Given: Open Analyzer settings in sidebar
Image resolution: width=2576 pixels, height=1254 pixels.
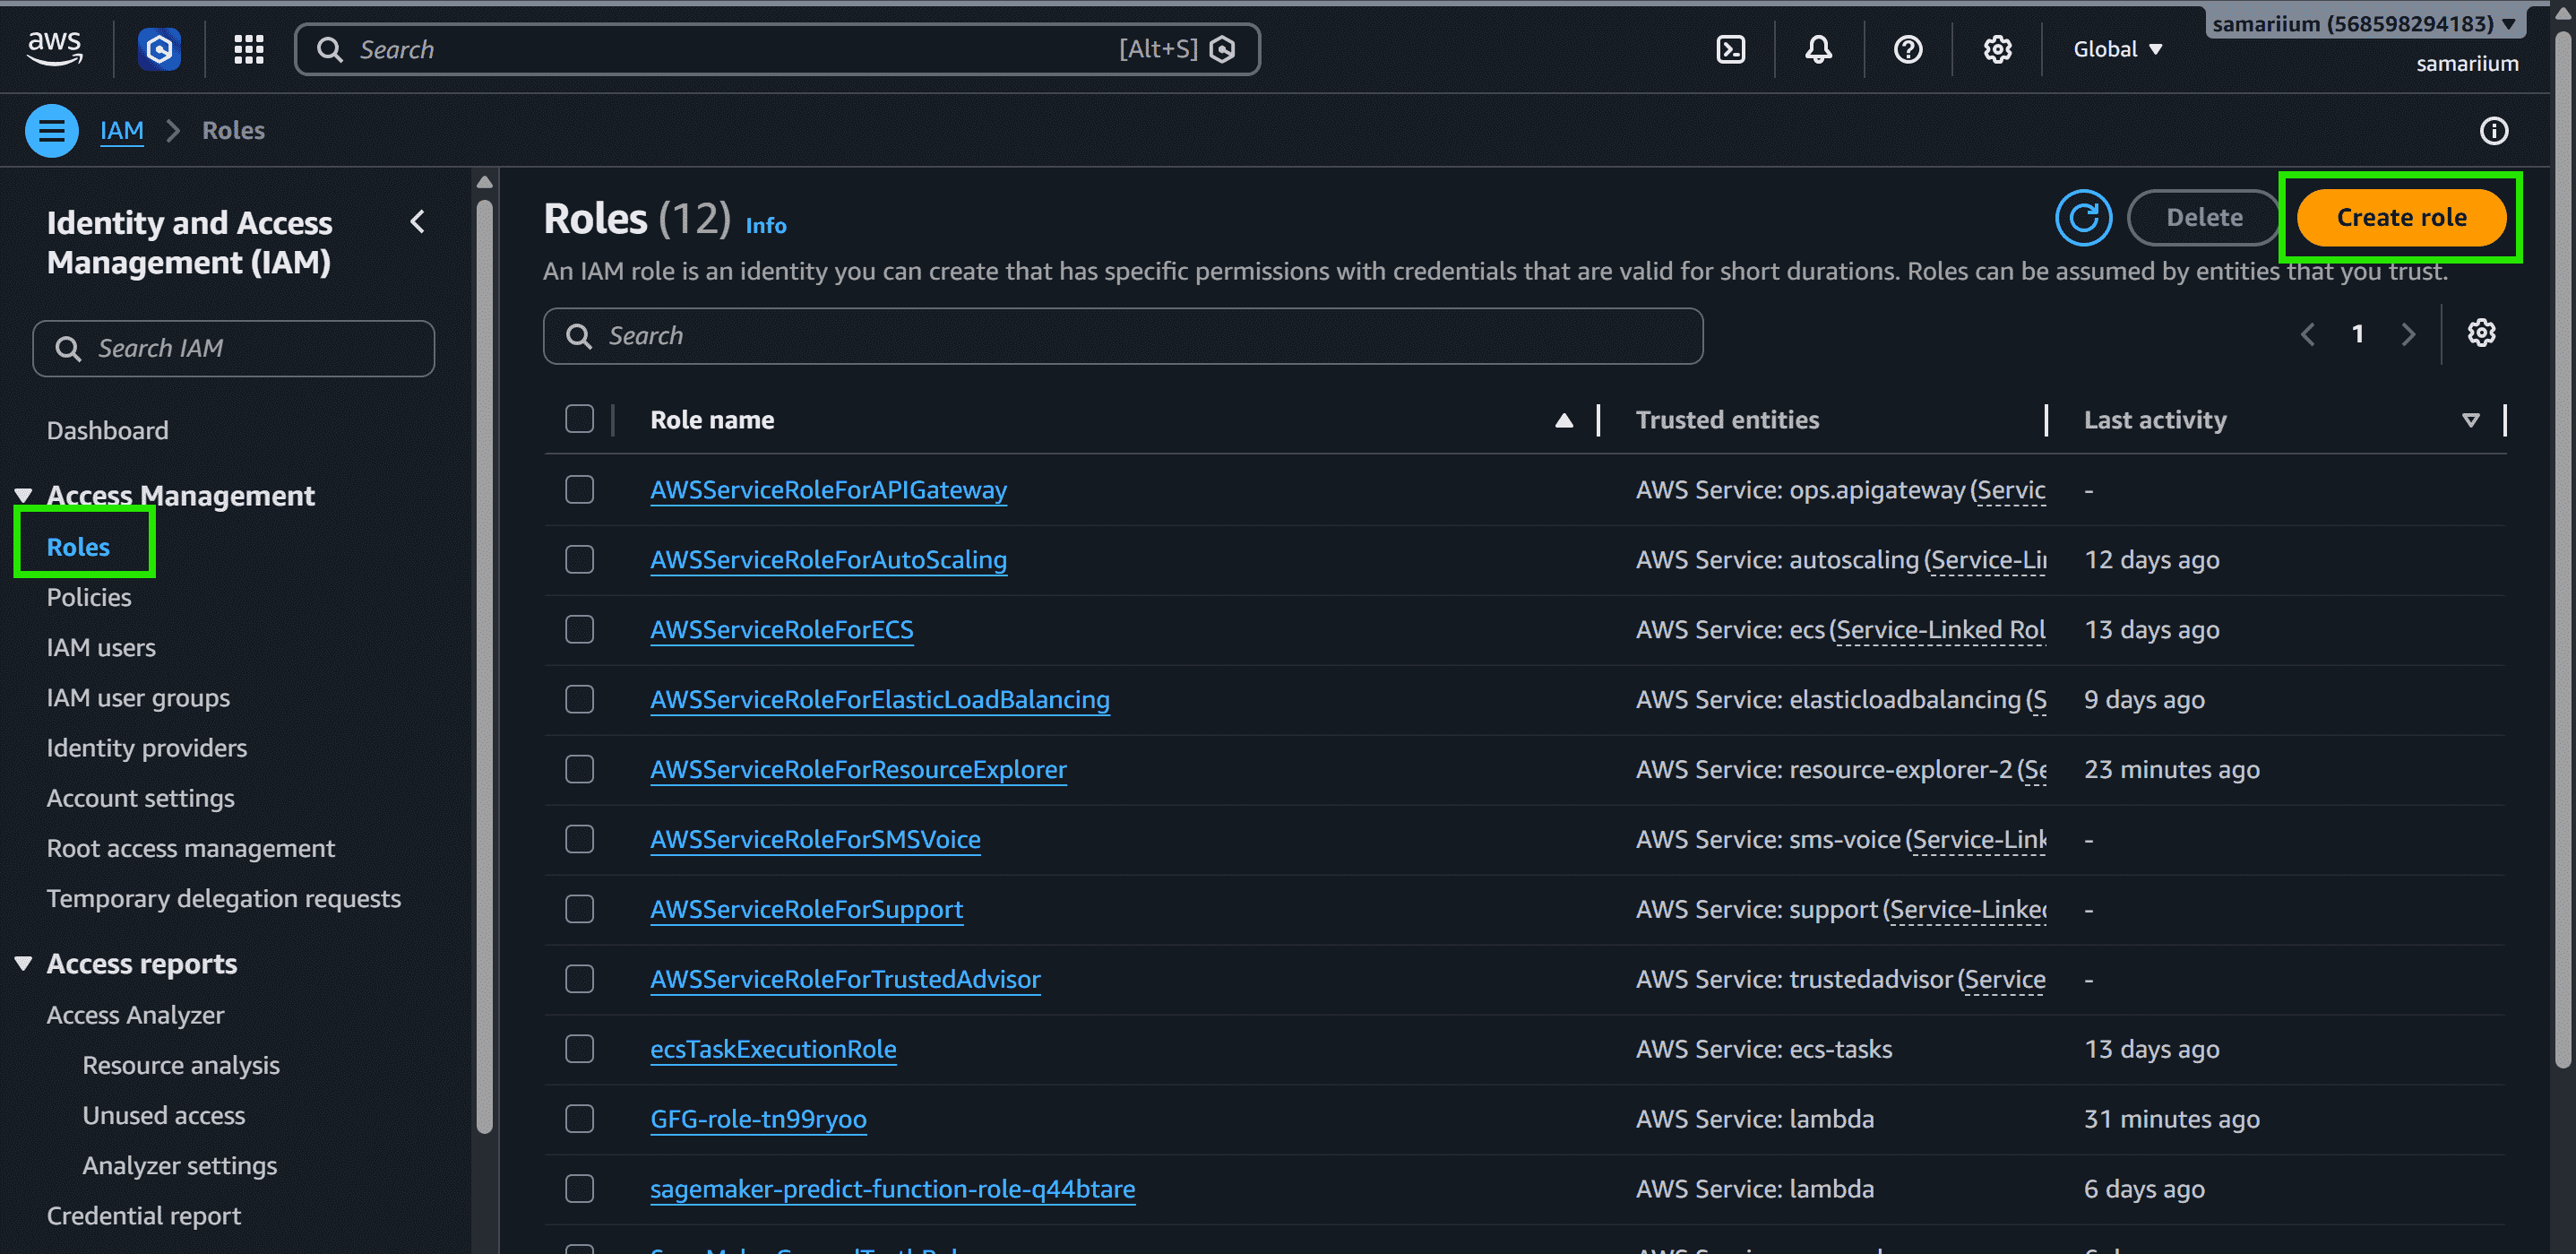Looking at the screenshot, I should tap(180, 1165).
